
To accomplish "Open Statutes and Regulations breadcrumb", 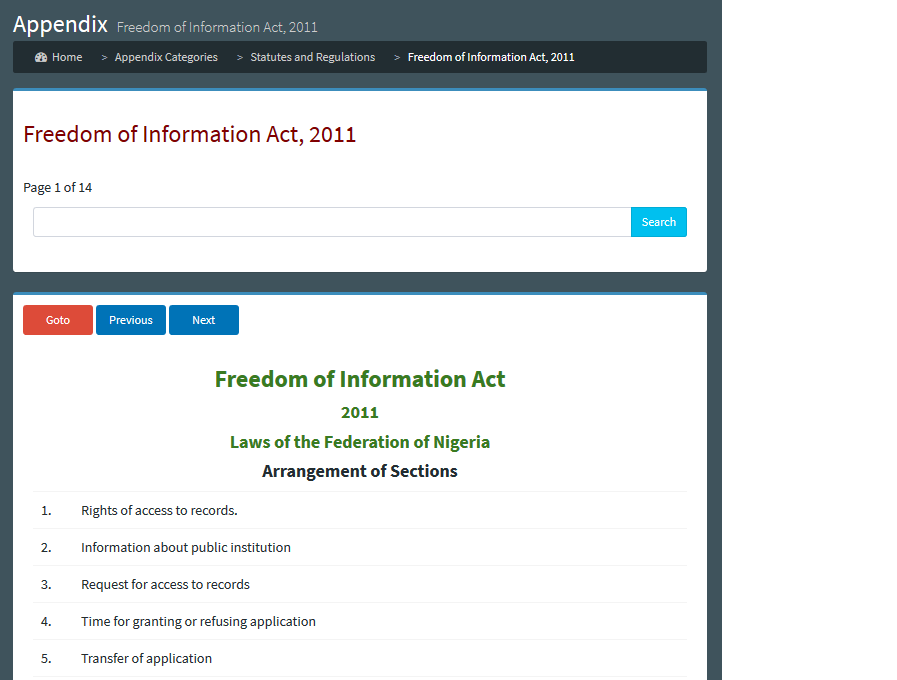I will [x=312, y=57].
